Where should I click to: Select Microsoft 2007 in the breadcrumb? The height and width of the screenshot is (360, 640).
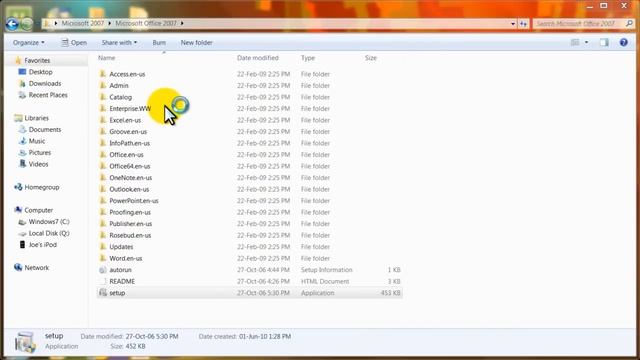(x=82, y=23)
